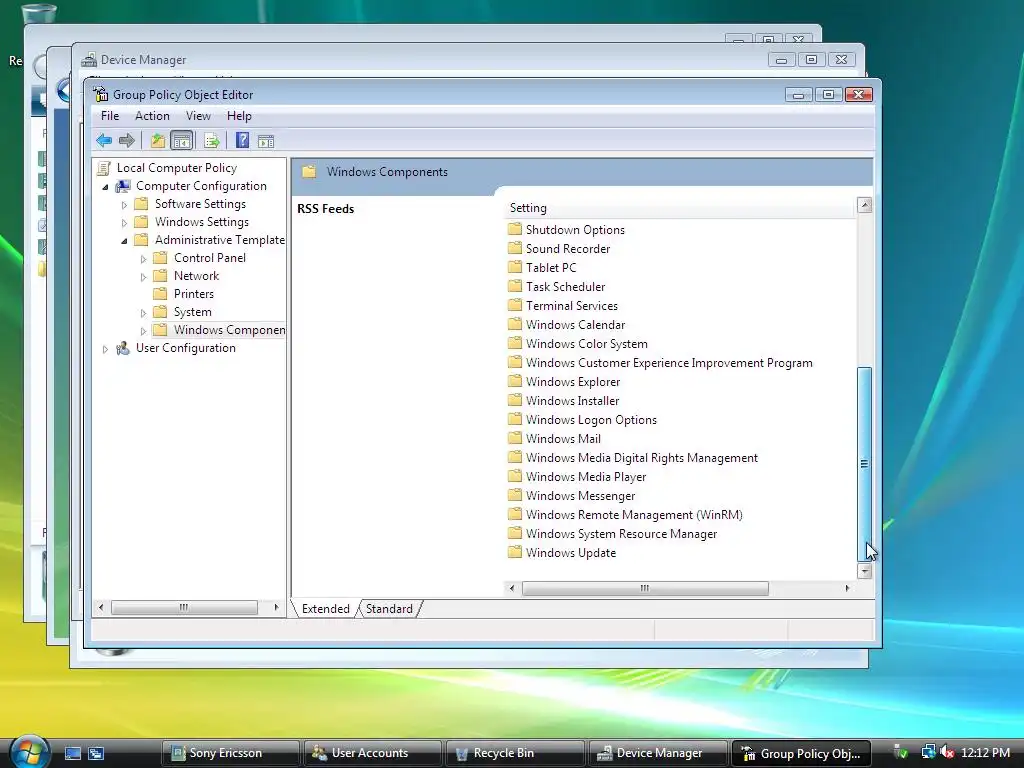Viewport: 1024px width, 768px height.
Task: Select the Tablet PC folder icon
Action: pyautogui.click(x=515, y=267)
